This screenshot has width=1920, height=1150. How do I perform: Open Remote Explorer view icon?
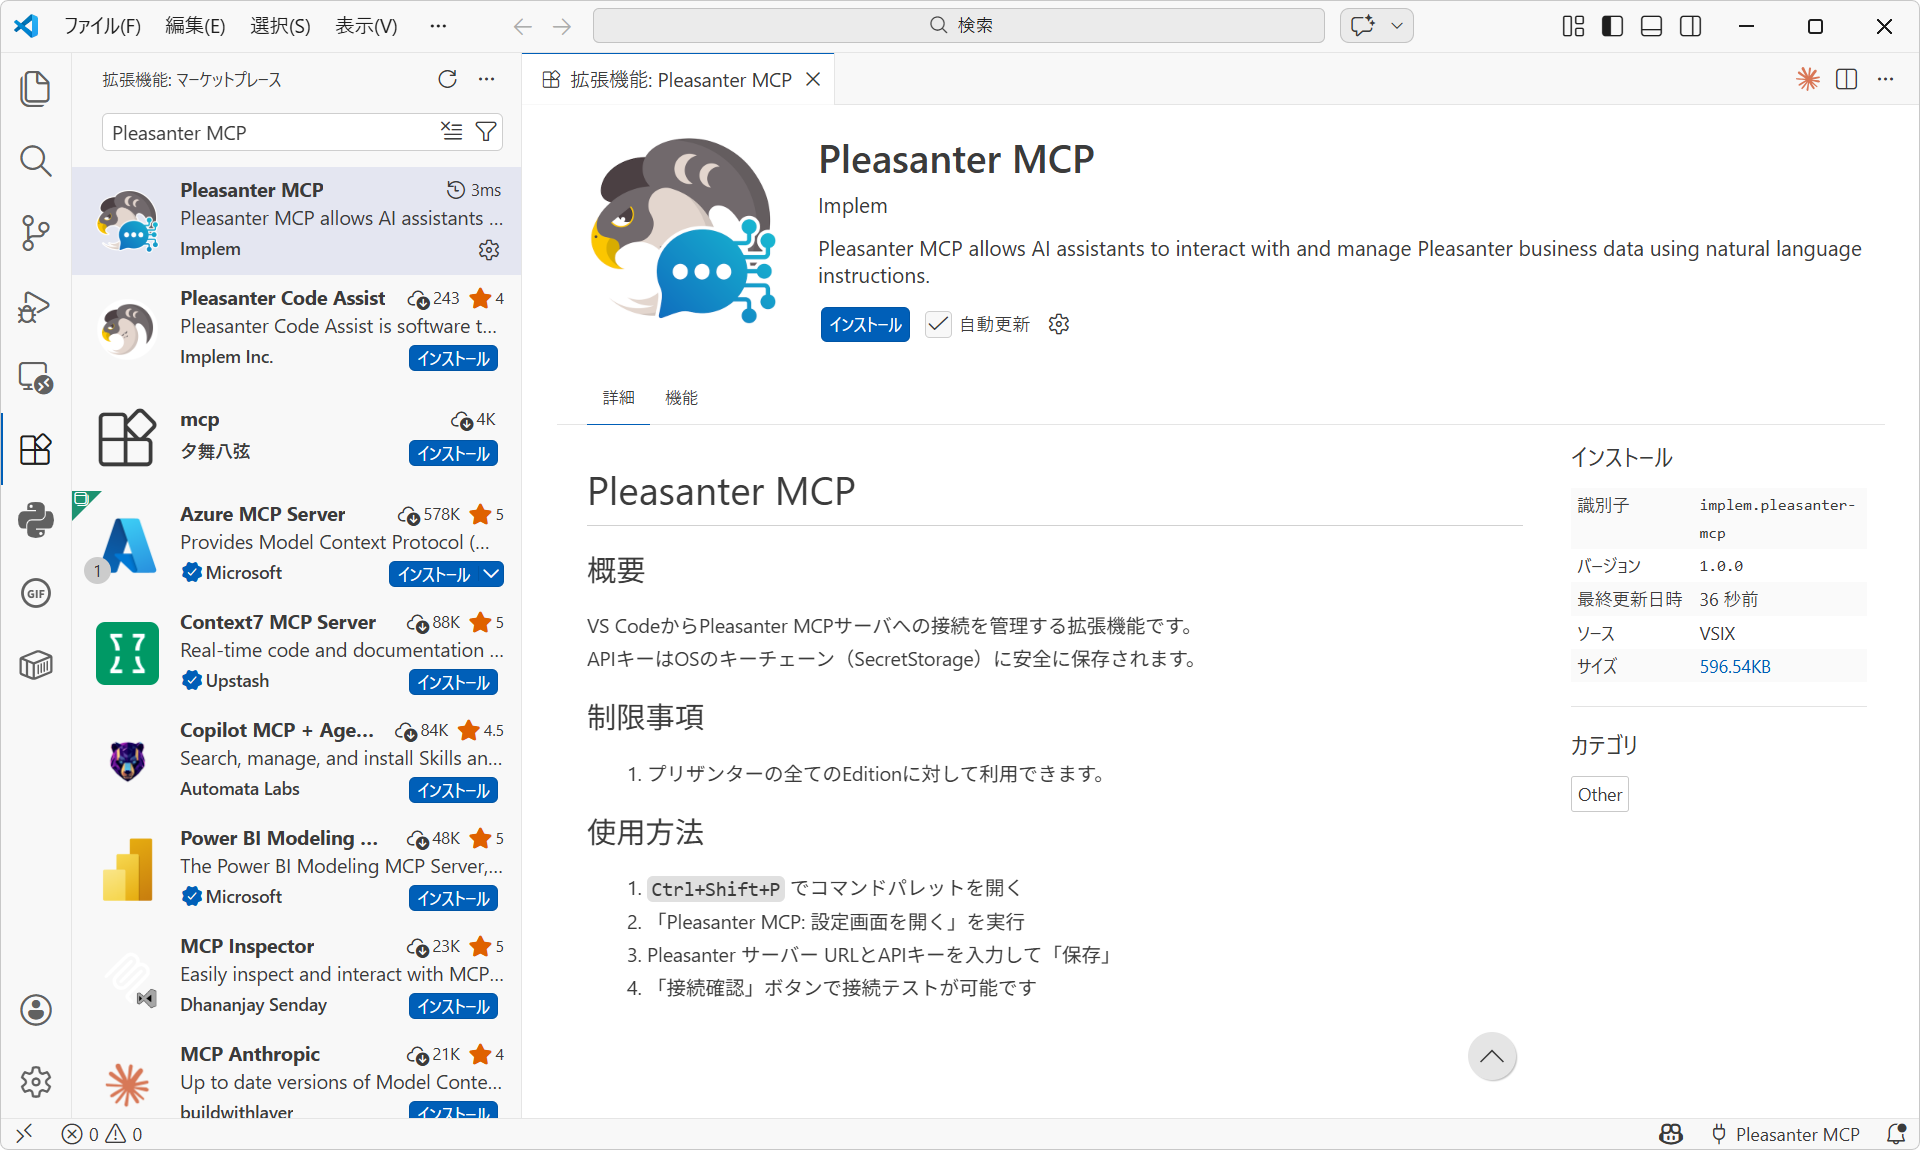pyautogui.click(x=36, y=377)
